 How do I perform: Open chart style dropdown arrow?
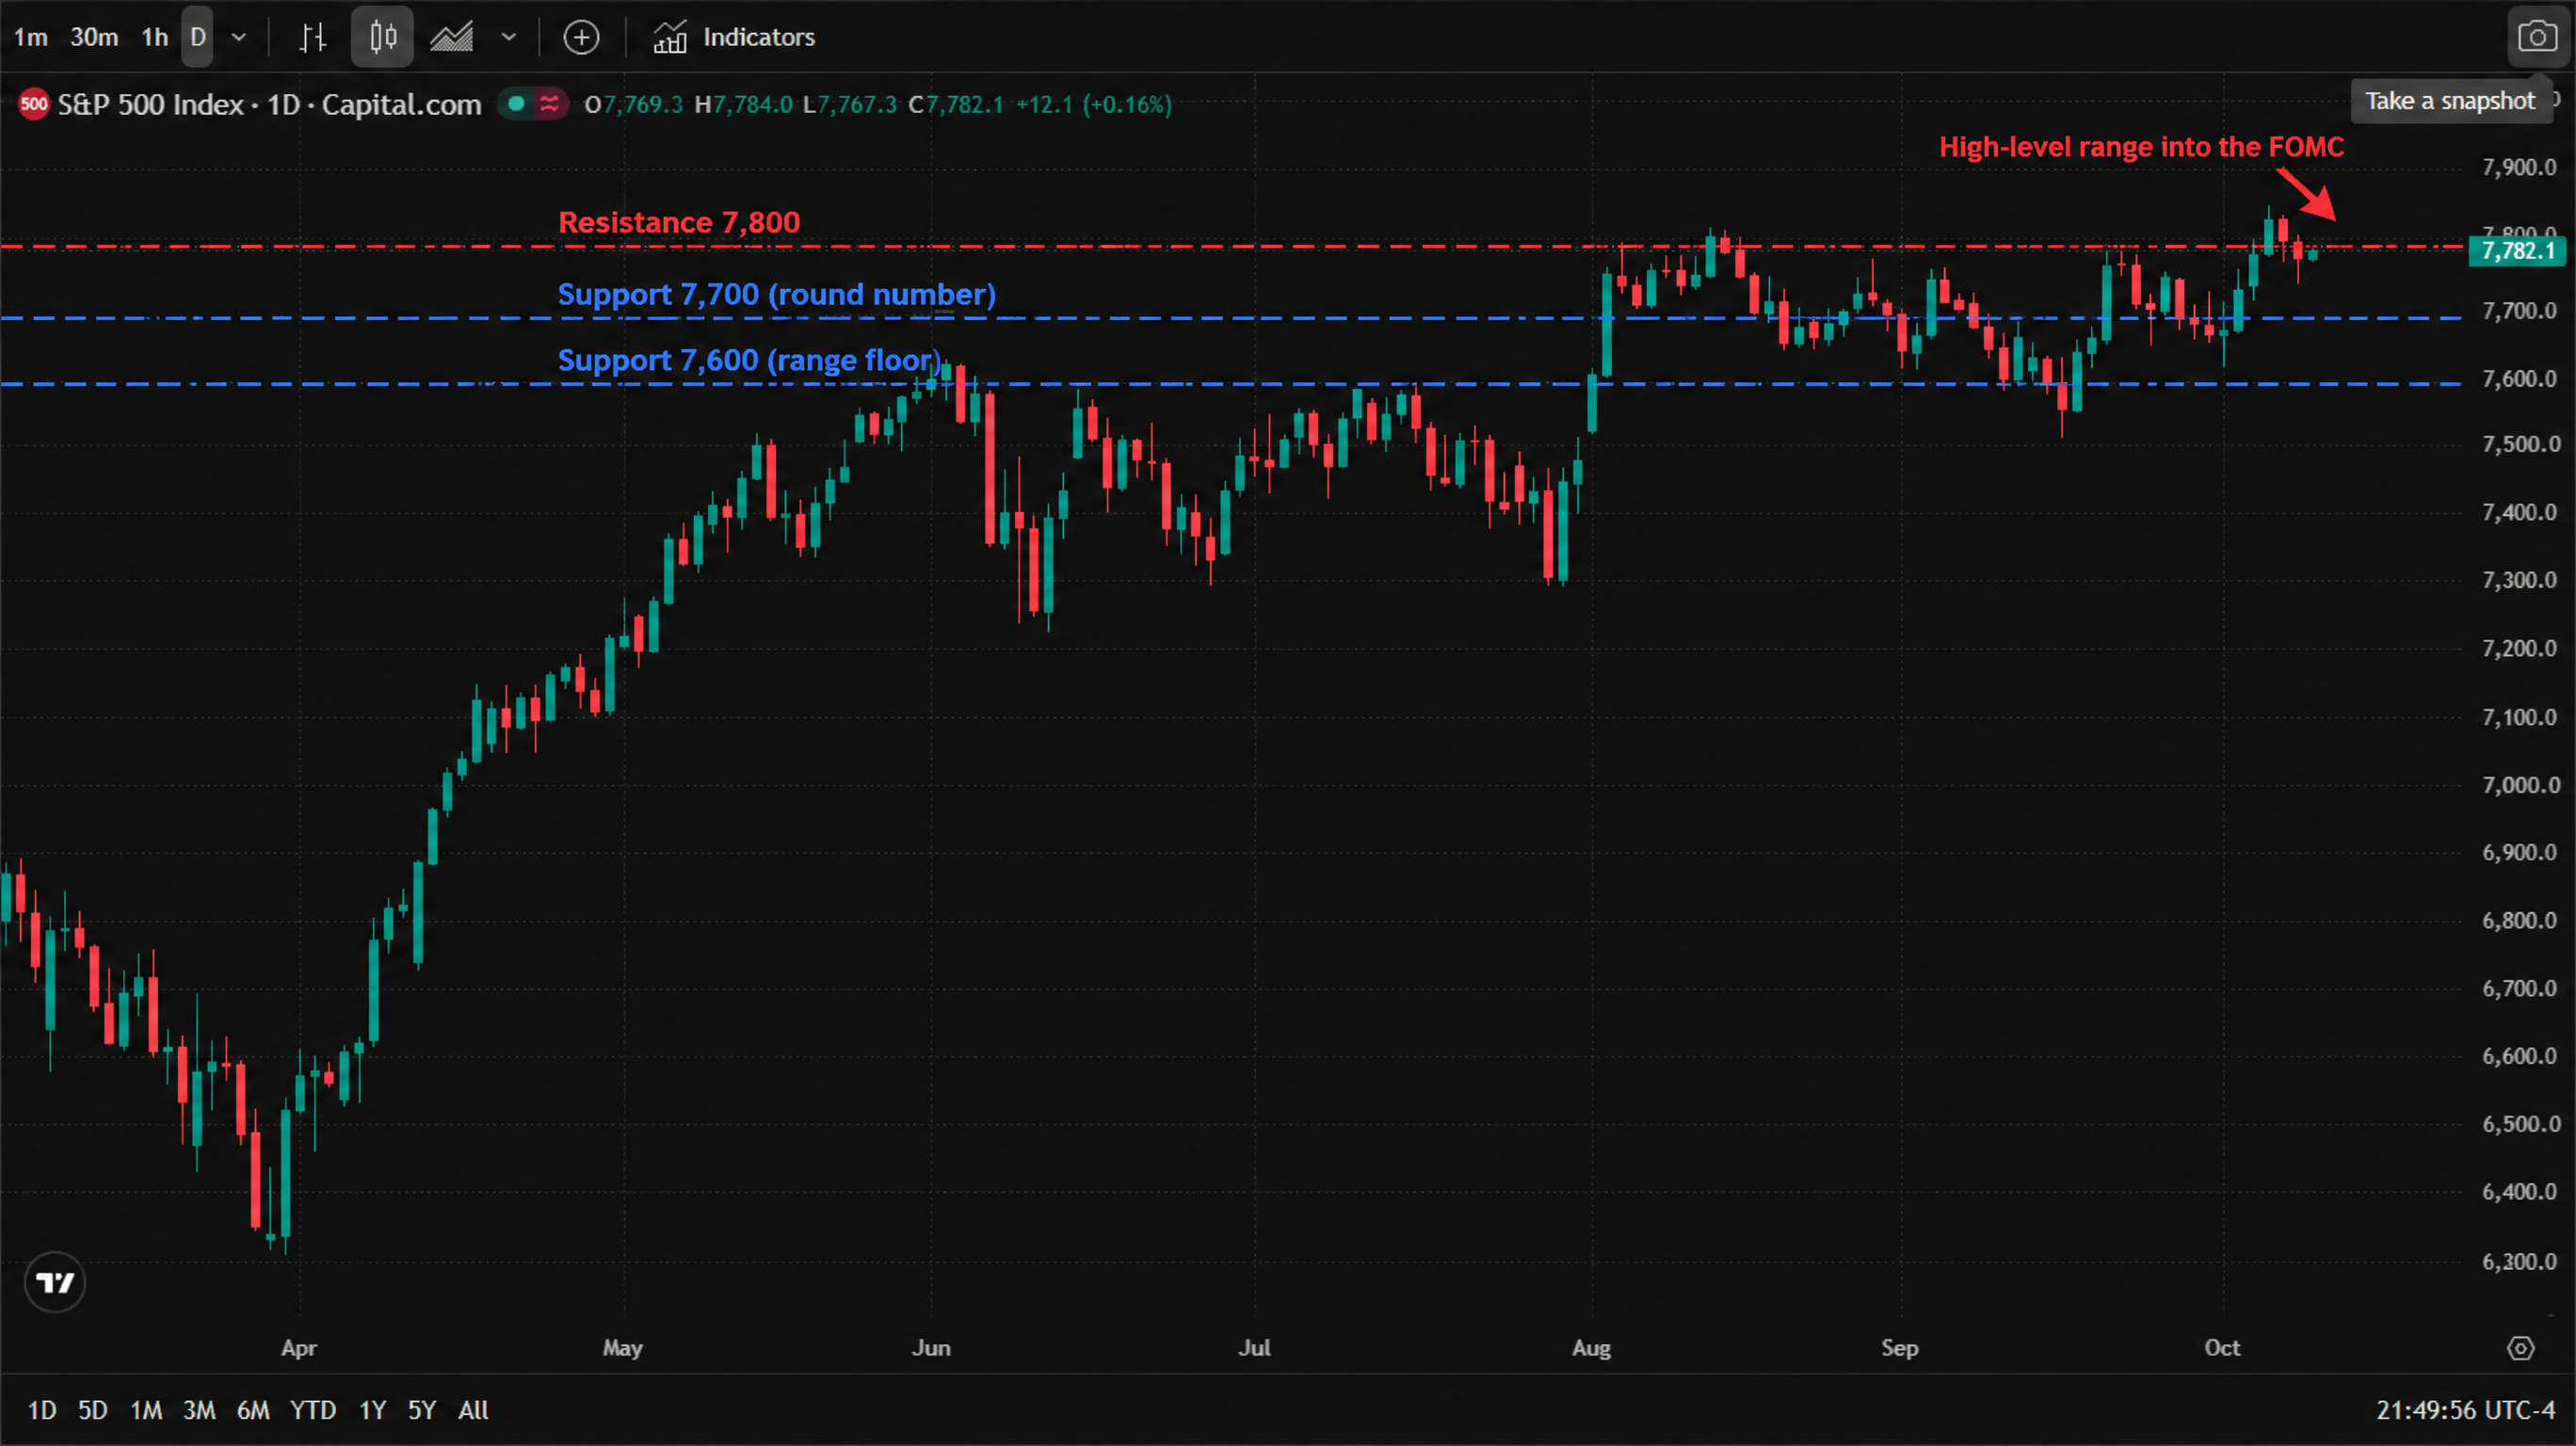(509, 37)
